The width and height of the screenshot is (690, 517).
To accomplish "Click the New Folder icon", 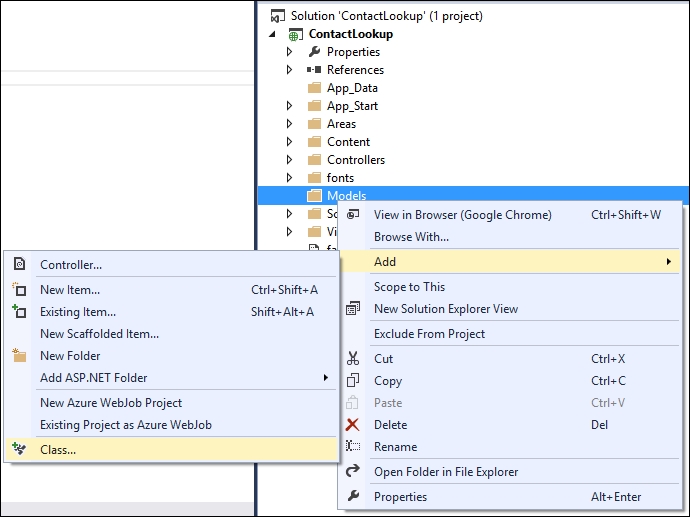I will [19, 356].
